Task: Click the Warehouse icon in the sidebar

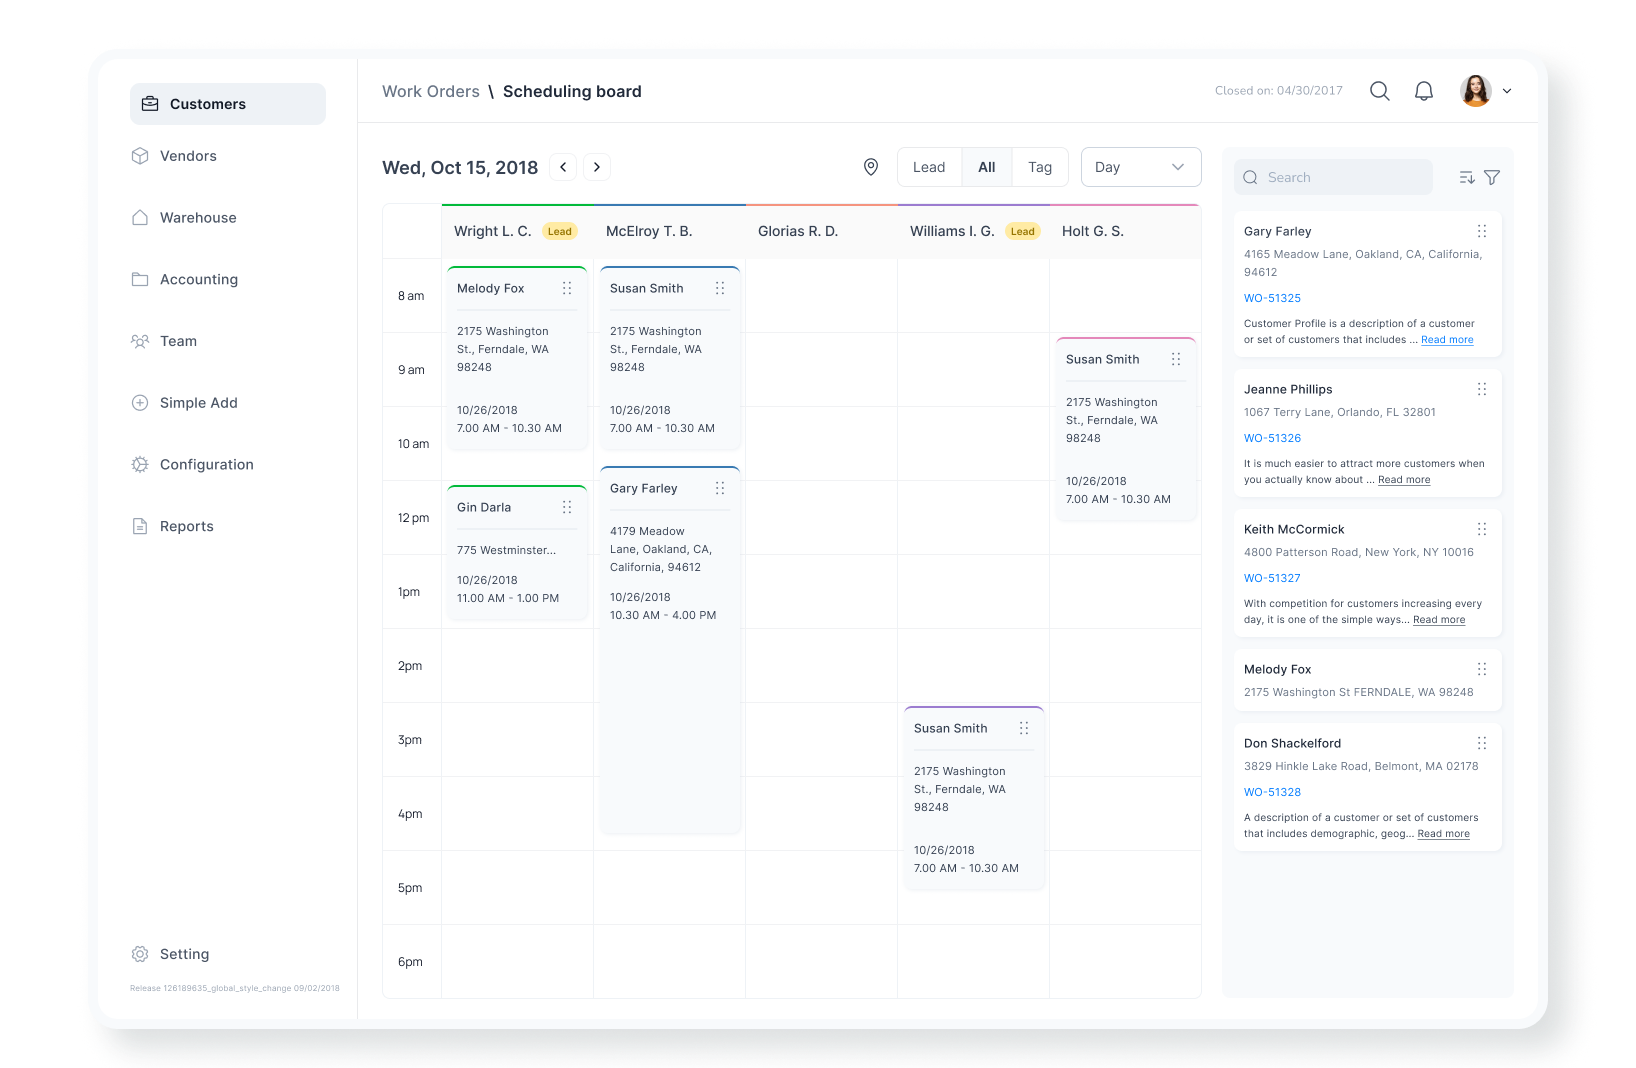Action: (140, 217)
